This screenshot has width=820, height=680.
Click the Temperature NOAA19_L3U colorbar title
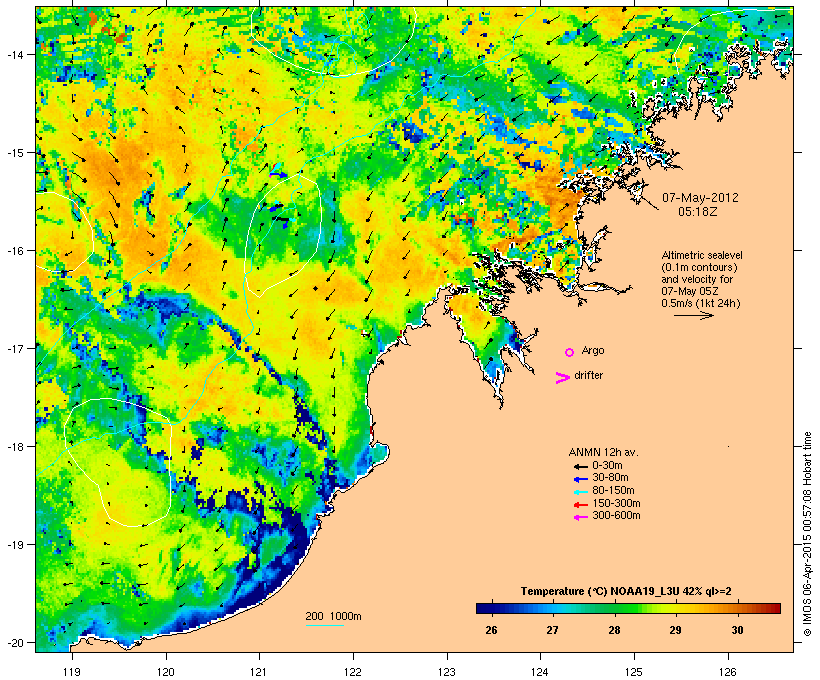coord(626,591)
